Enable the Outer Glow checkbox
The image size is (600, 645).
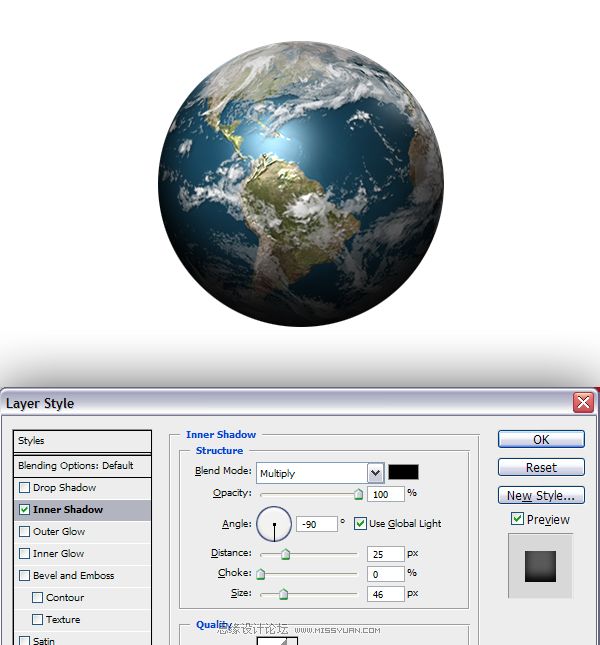pos(25,531)
